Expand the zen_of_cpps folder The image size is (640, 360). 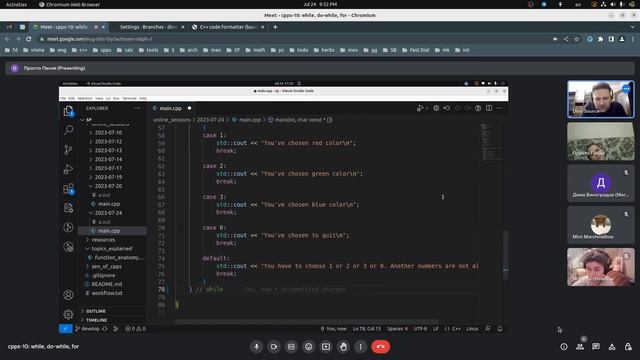pos(106,267)
